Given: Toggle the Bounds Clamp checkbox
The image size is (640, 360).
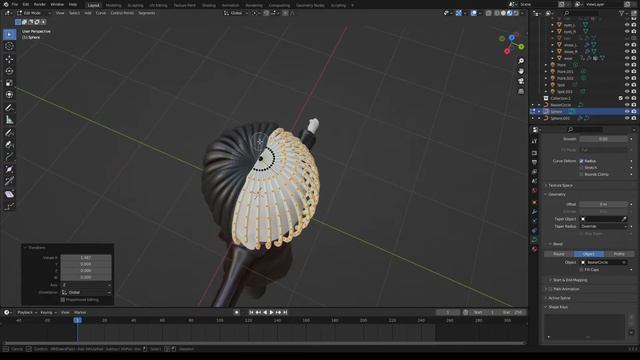Looking at the screenshot, I should click(x=581, y=174).
